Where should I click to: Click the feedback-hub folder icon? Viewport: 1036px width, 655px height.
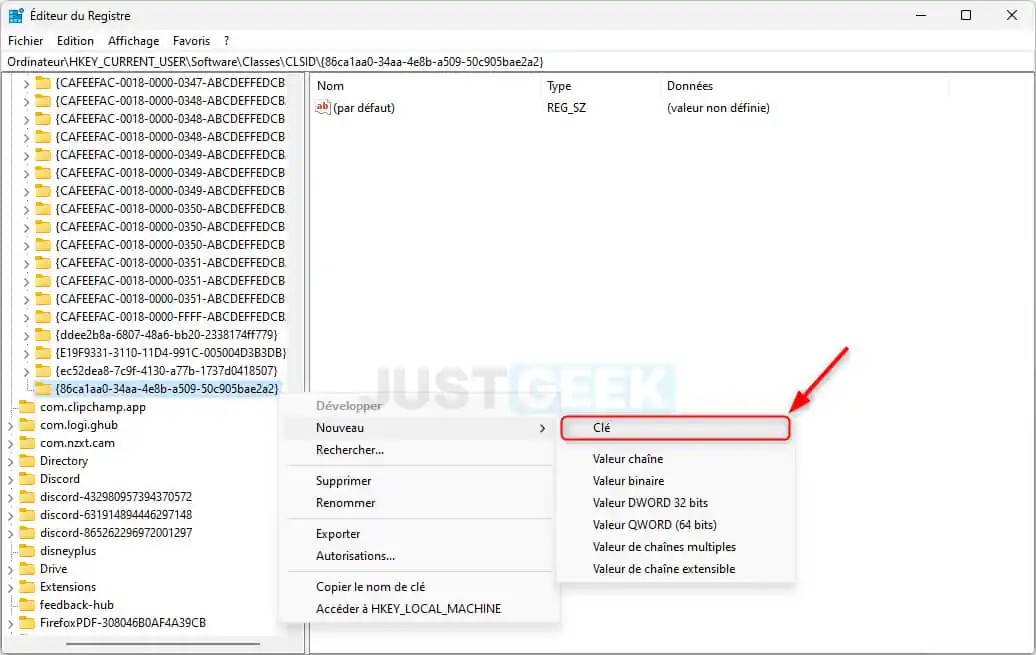(27, 605)
